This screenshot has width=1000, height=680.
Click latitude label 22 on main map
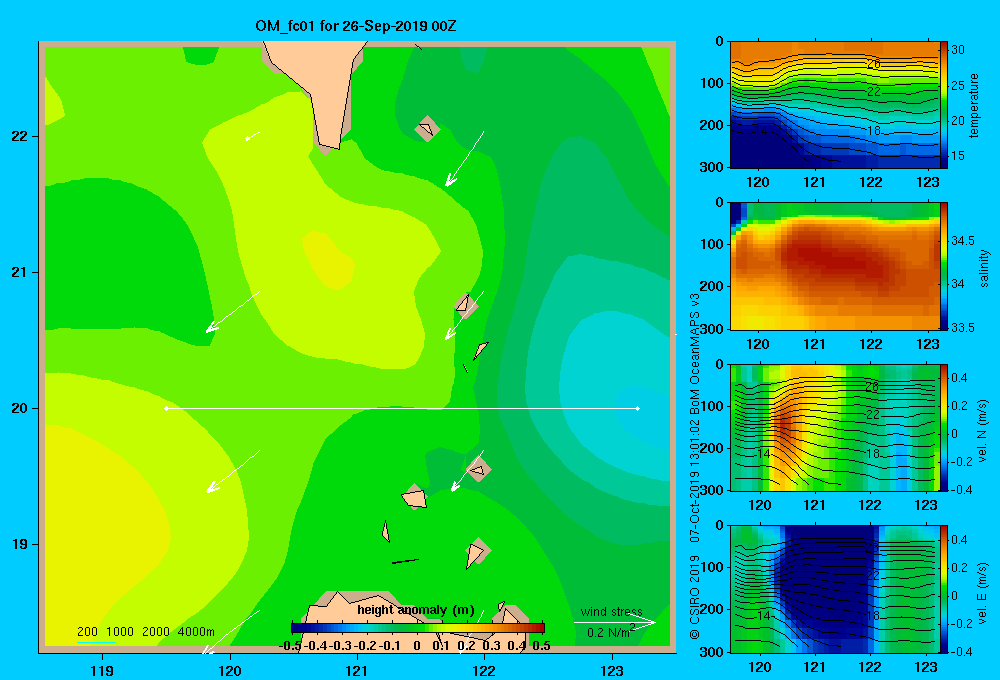(19, 137)
